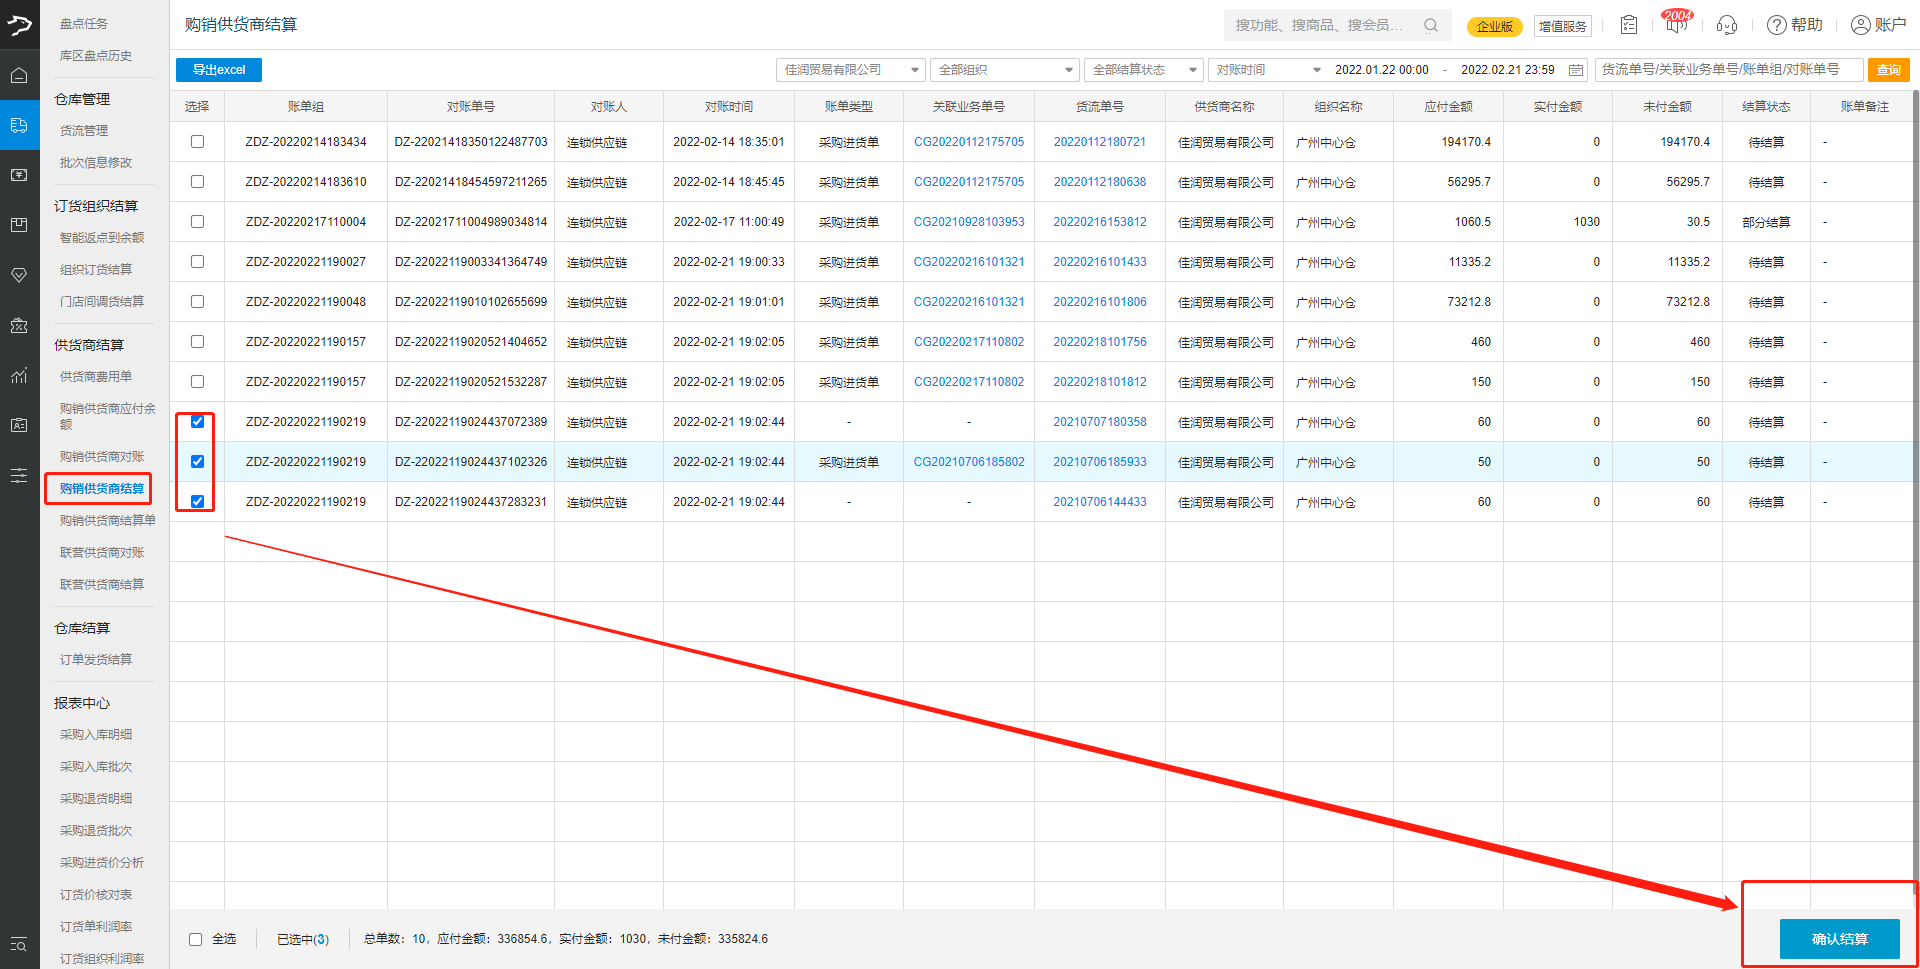Screen dimensions: 1920x969
Task: Open the 全部结算状态 status dropdown
Action: click(1143, 70)
